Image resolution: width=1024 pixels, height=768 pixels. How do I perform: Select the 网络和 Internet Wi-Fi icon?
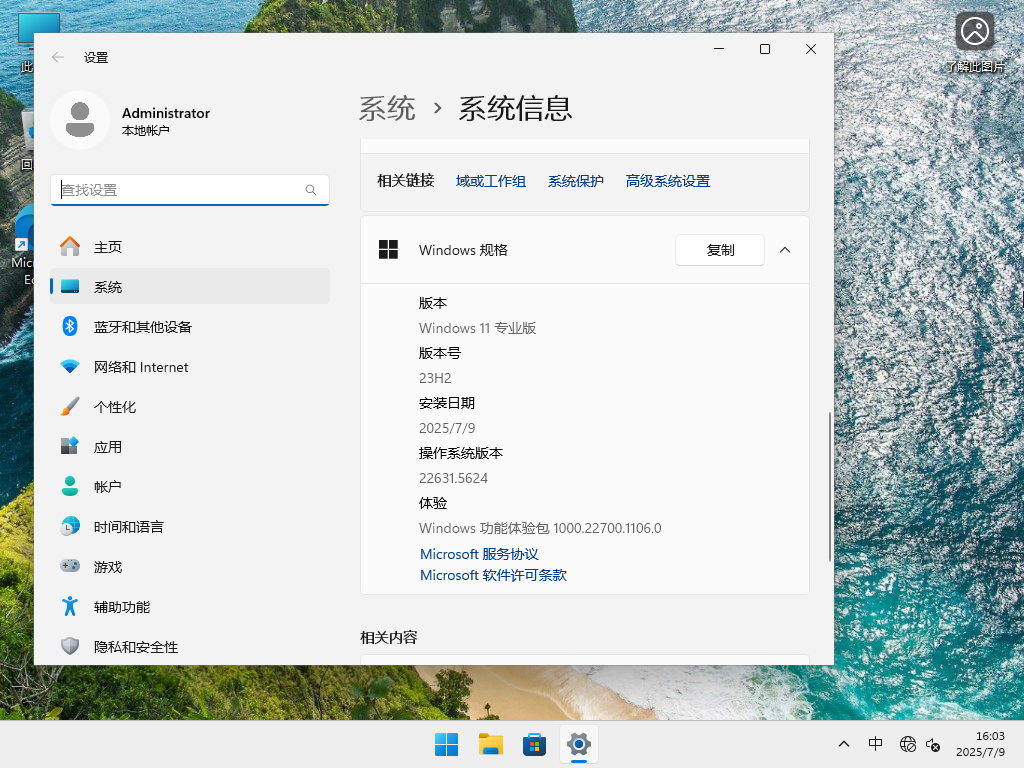tap(70, 367)
